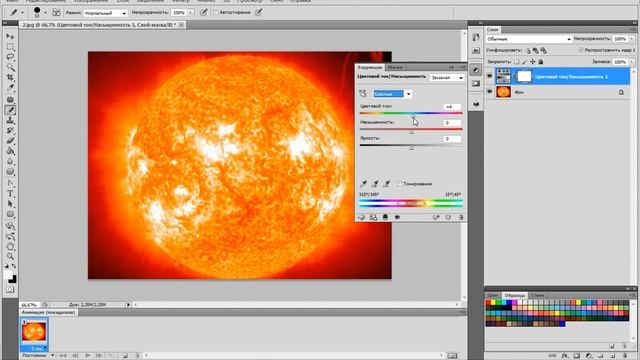
Task: Delete the adjustment layer via the adjustments panel trash
Action: coord(461,218)
